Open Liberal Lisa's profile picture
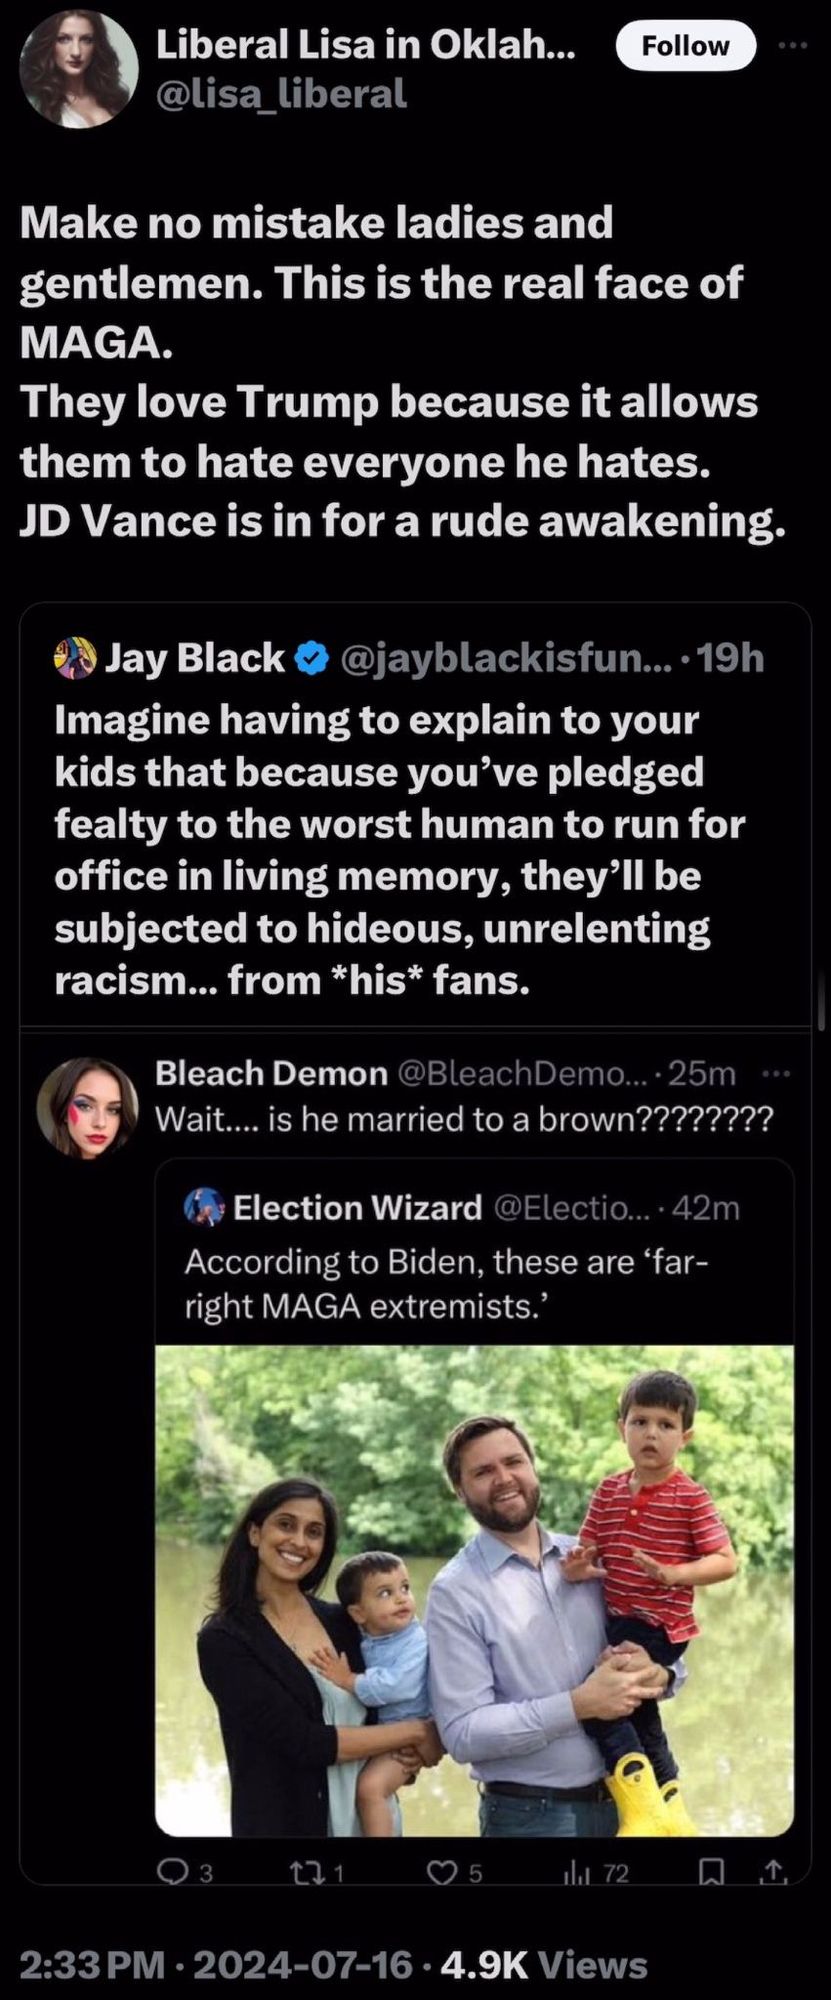Screen dimensions: 831x2000 tap(79, 70)
